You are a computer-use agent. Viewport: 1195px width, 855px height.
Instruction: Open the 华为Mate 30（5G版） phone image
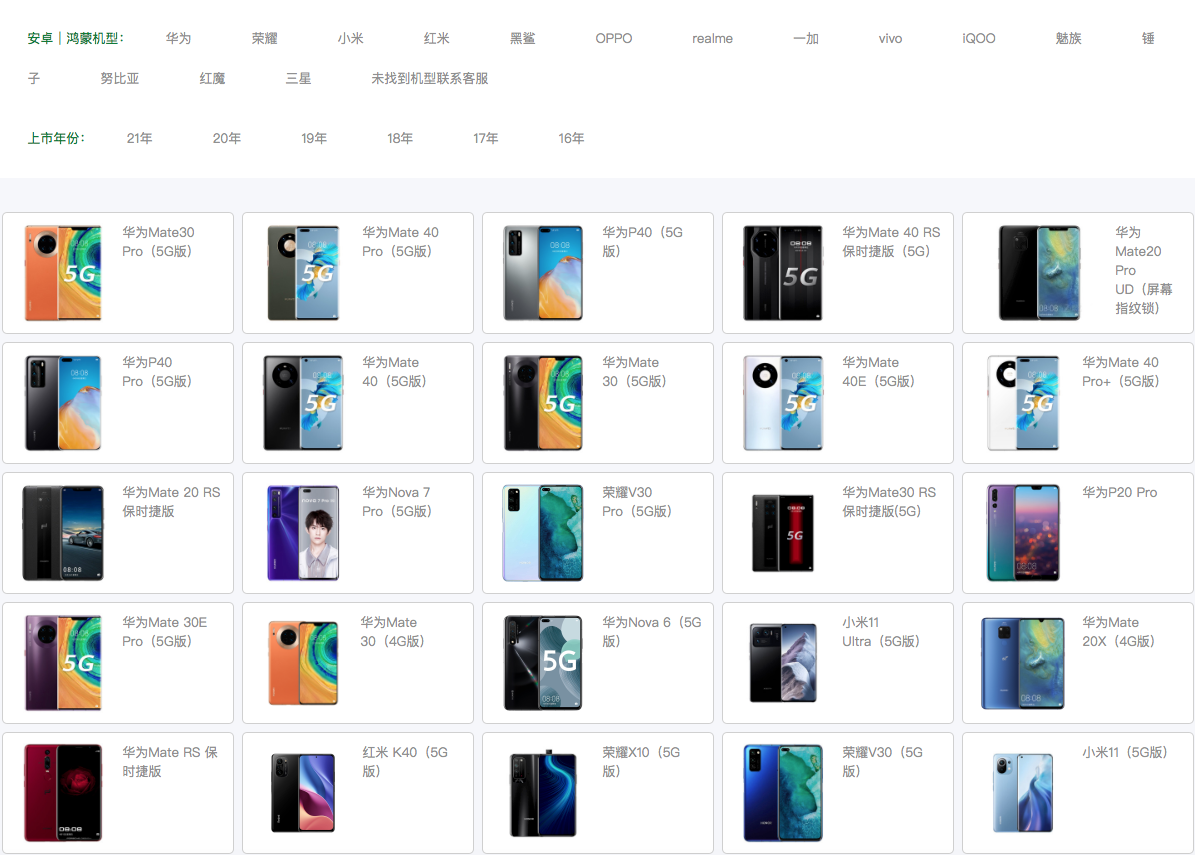[x=543, y=402]
